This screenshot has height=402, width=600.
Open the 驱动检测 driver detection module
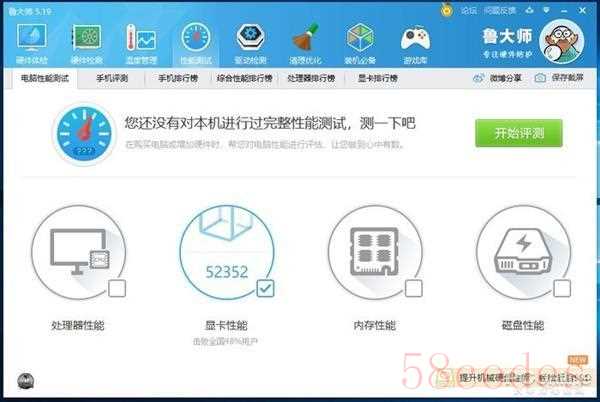click(251, 44)
